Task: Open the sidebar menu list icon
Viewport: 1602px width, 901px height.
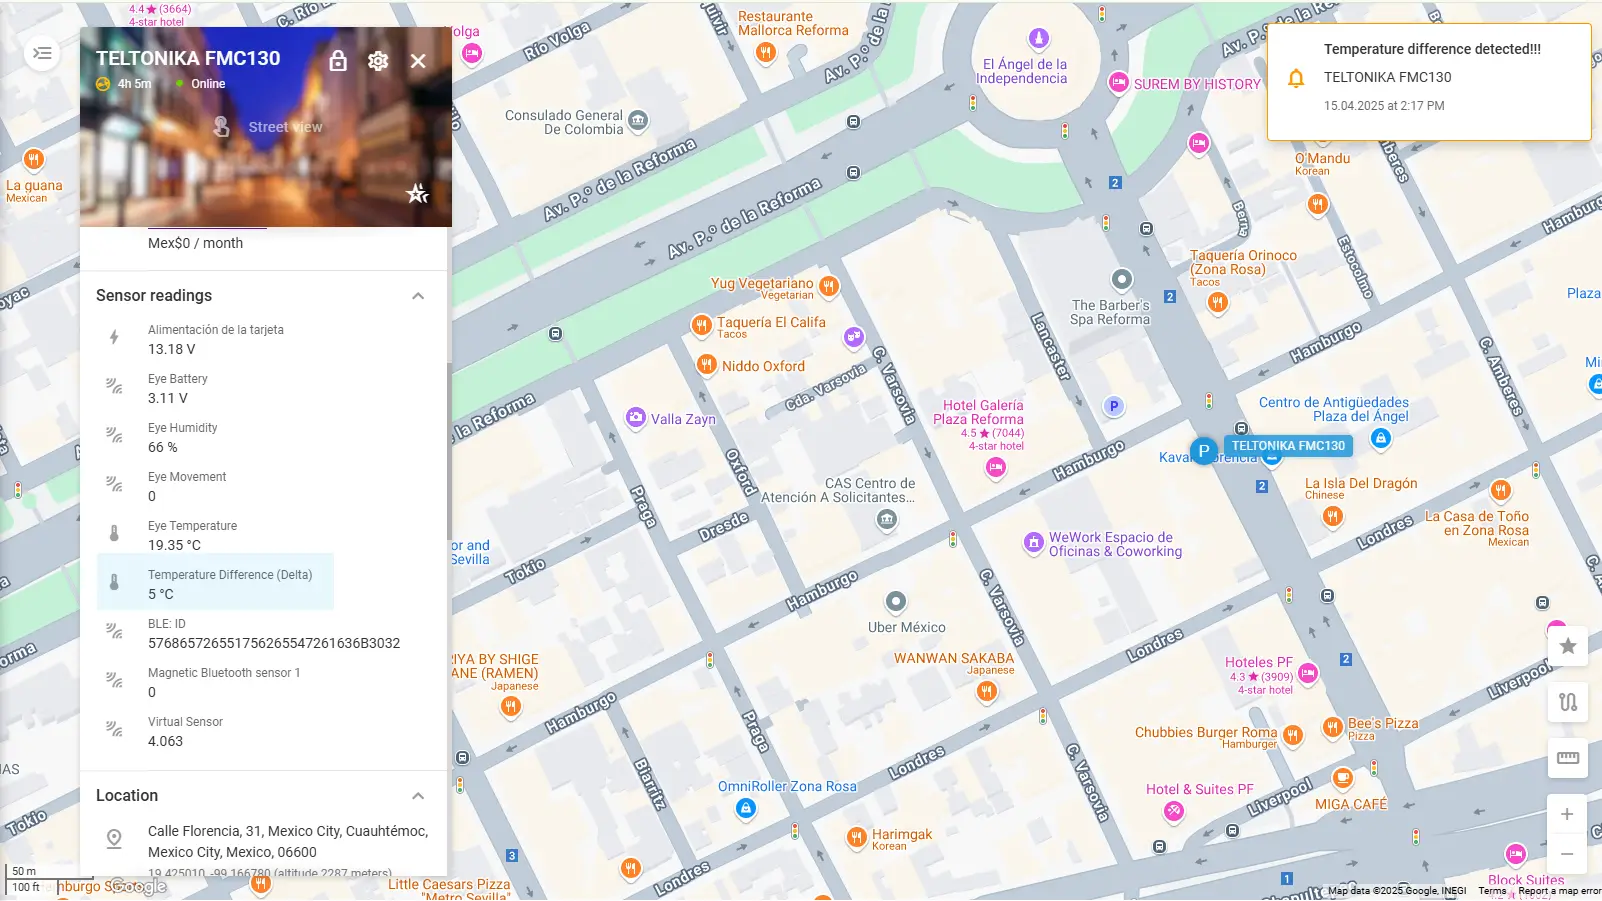Action: point(42,53)
